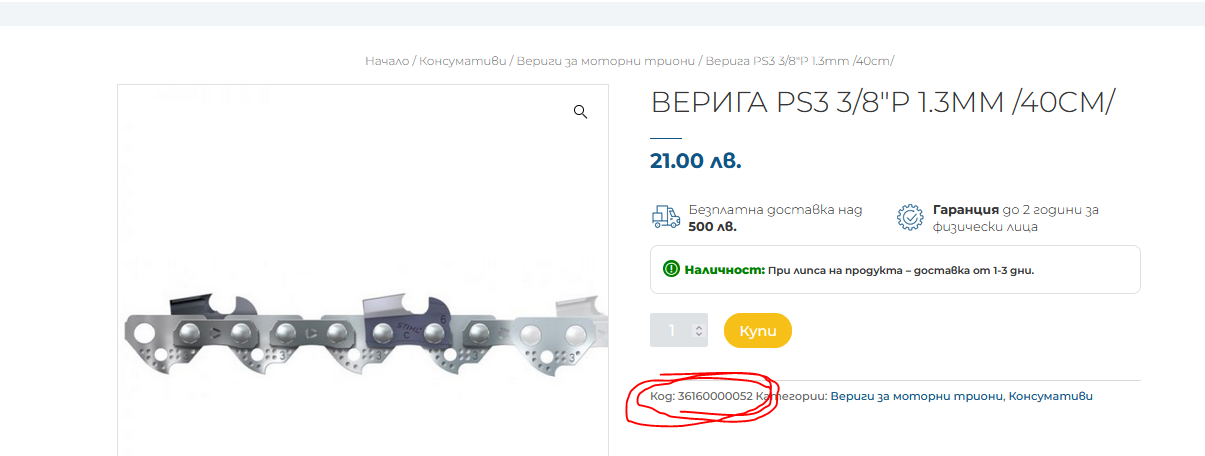Go to Начало in the breadcrumb

click(x=387, y=61)
